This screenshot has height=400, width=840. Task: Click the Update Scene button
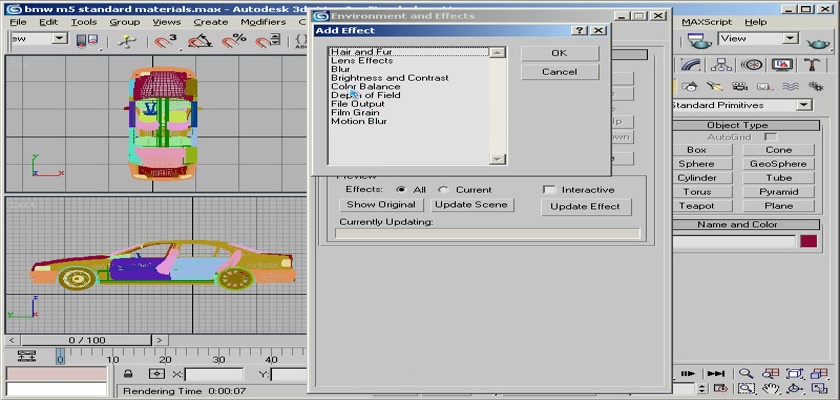pos(471,205)
